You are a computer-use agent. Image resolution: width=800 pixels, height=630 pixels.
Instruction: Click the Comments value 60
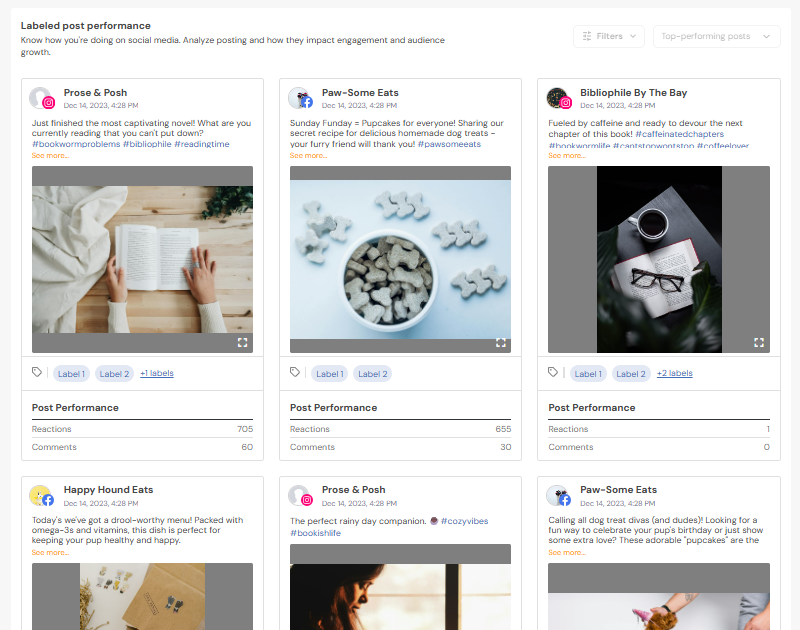pyautogui.click(x=247, y=447)
